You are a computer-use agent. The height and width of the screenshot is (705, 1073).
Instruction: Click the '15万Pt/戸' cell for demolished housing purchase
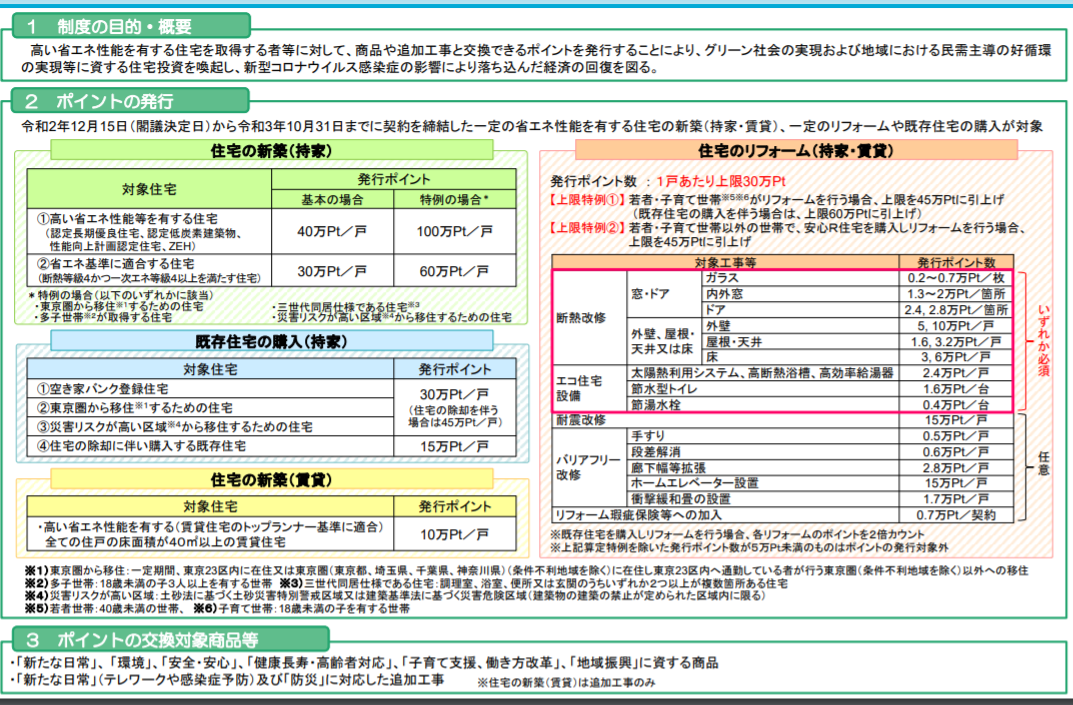coord(452,446)
